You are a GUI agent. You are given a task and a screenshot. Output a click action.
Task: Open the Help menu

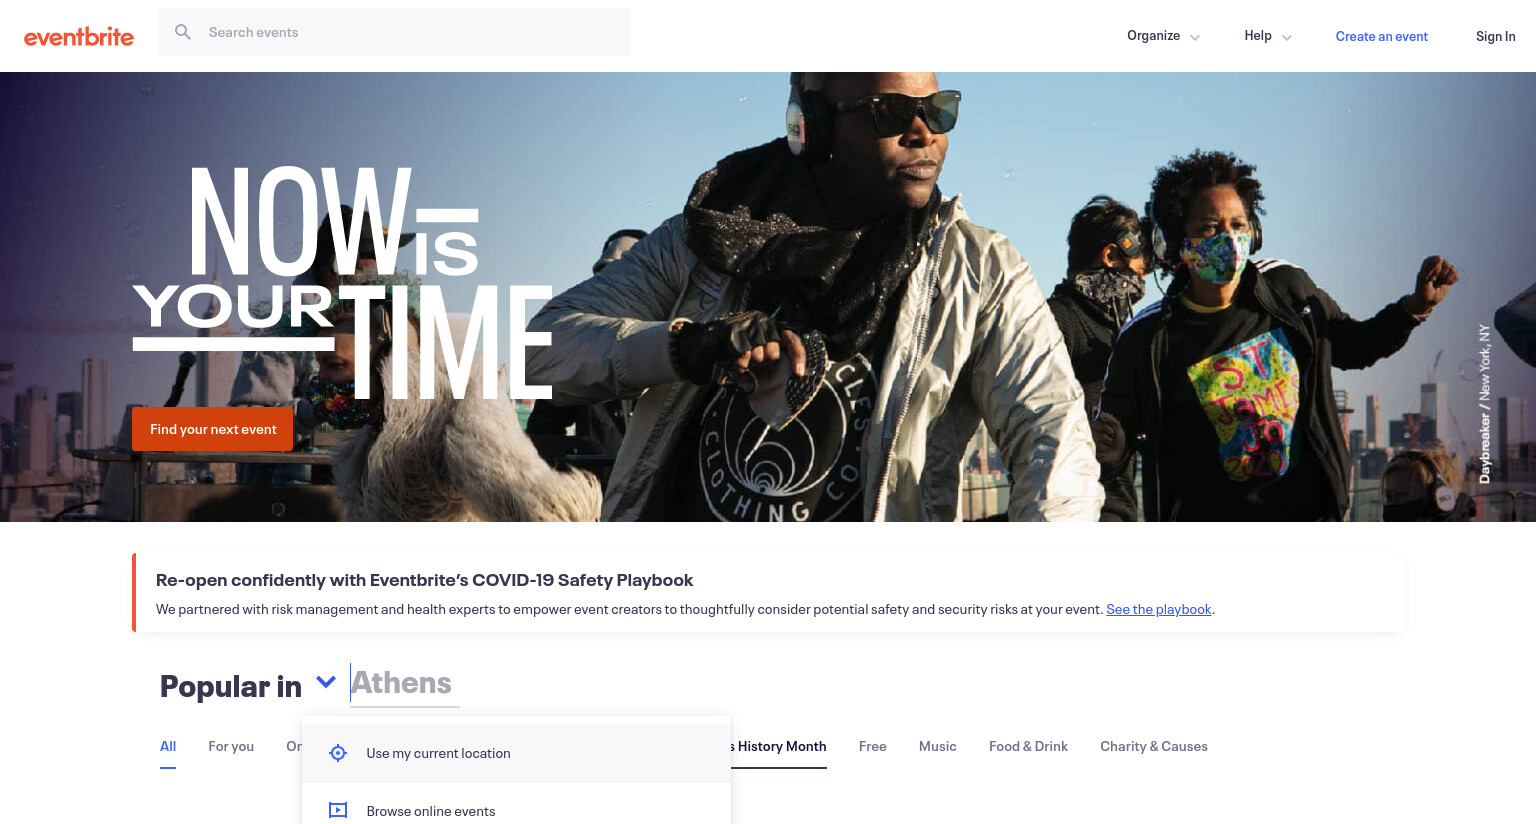click(x=1258, y=36)
